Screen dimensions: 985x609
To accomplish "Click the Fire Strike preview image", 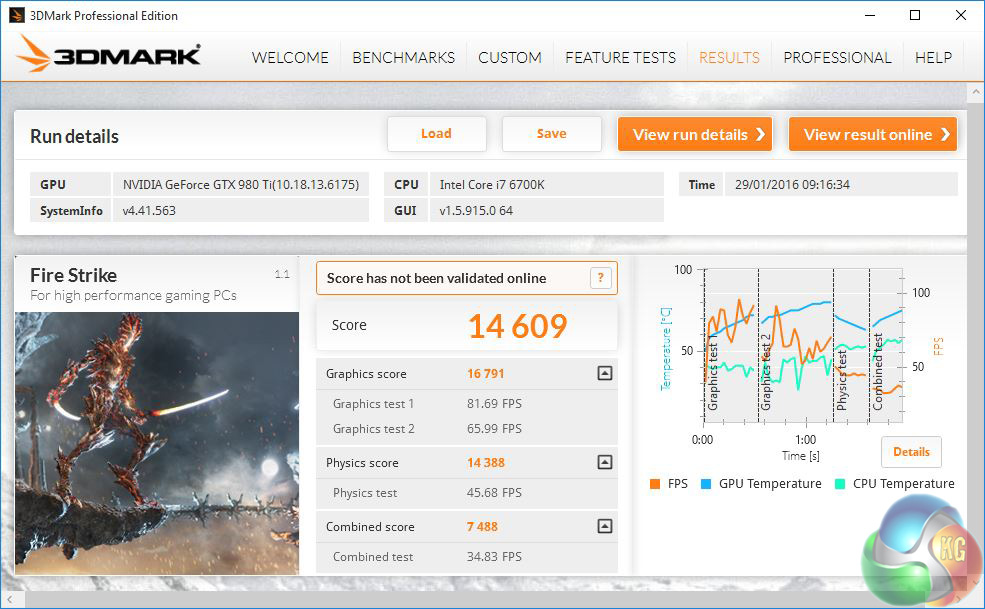I will [x=157, y=443].
